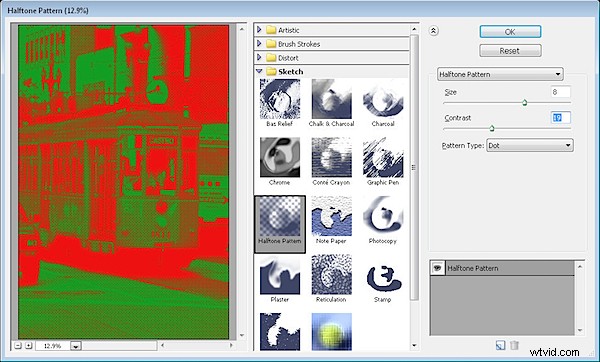Click preview horizontal scroll left arrow
Screen dimensions: 600x362
click(x=163, y=346)
